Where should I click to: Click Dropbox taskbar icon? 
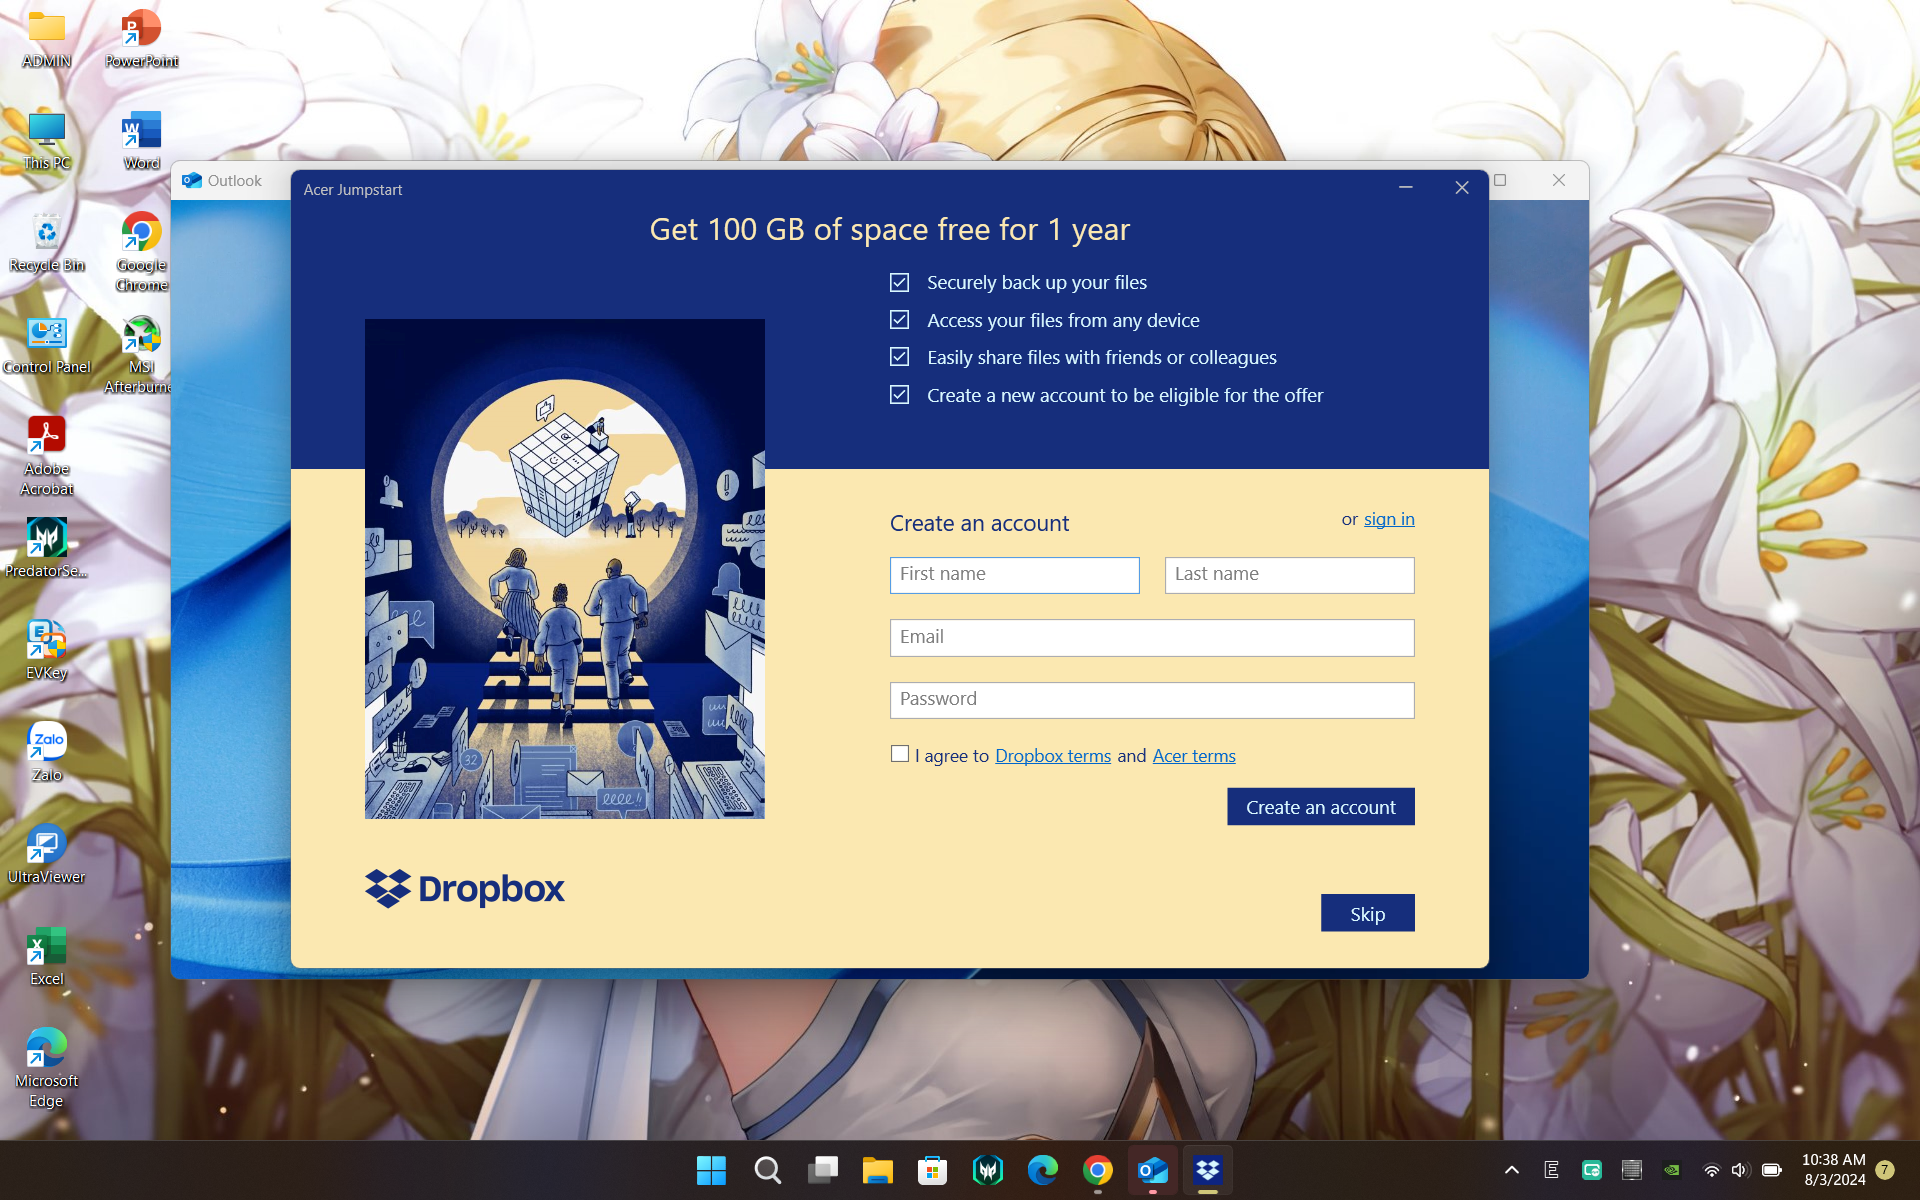1208,1170
